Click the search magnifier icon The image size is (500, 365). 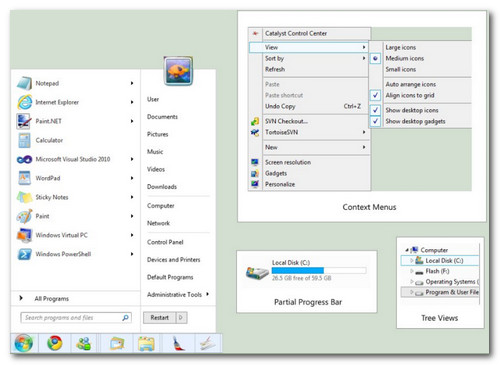125,318
